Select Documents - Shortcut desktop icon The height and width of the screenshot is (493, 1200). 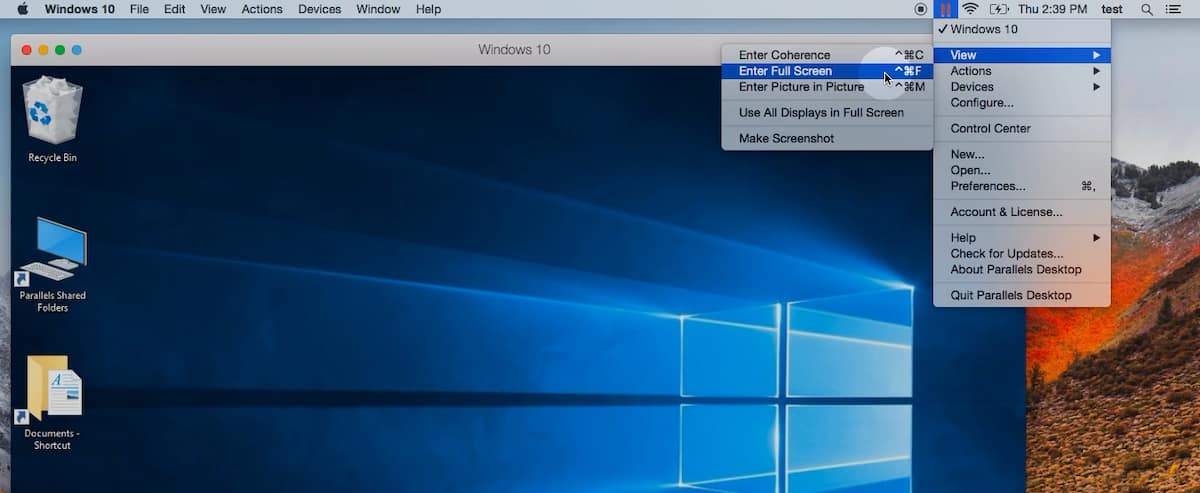pos(52,403)
